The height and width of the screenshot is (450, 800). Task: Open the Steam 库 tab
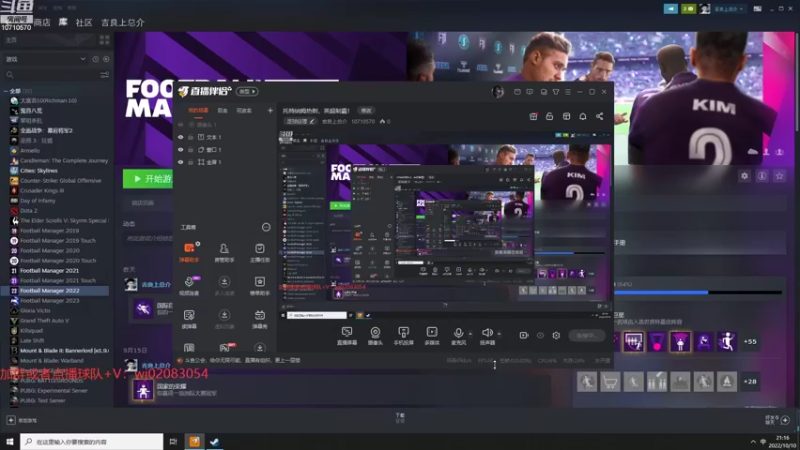click(x=63, y=22)
